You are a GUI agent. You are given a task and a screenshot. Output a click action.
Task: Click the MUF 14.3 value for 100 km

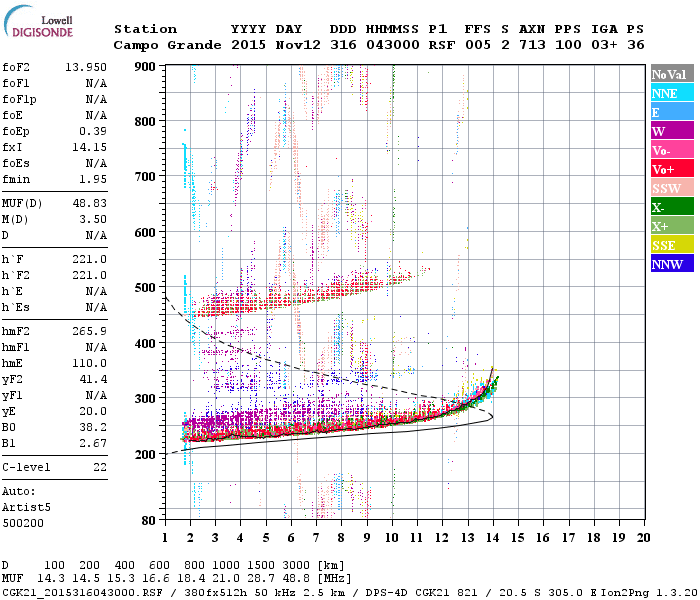(x=51, y=578)
